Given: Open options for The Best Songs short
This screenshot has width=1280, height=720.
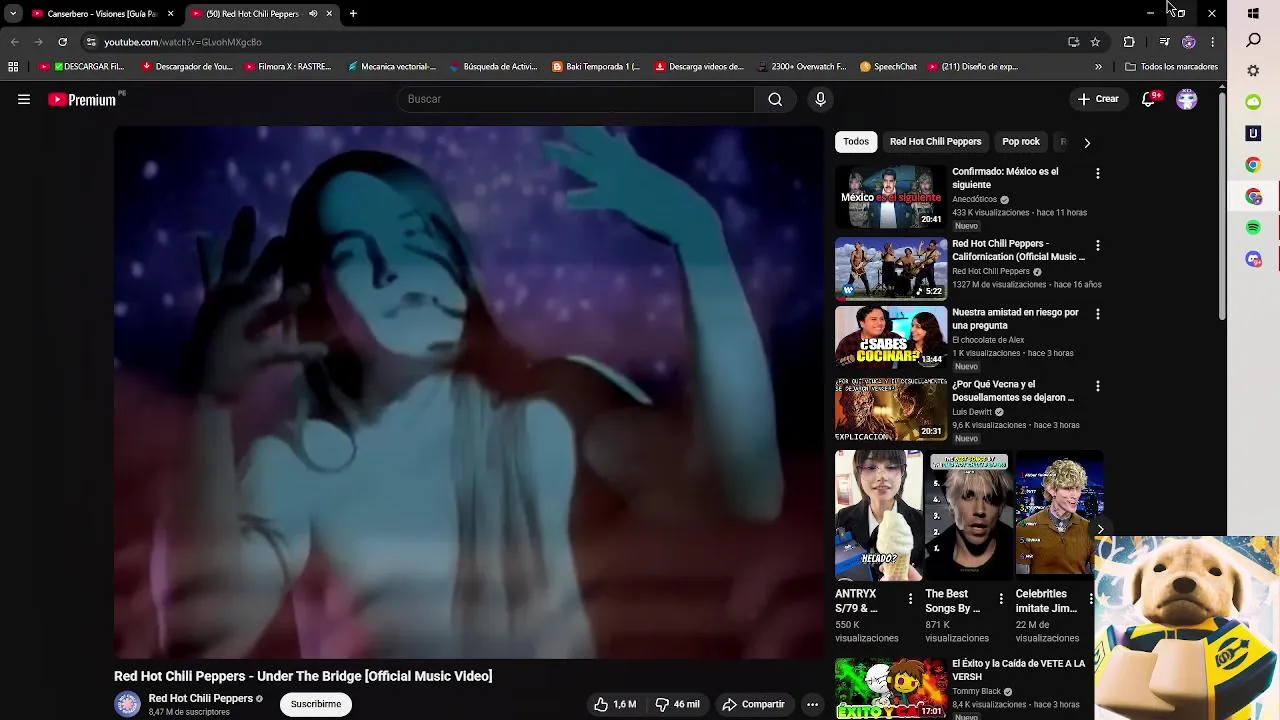Looking at the screenshot, I should coord(1001,599).
